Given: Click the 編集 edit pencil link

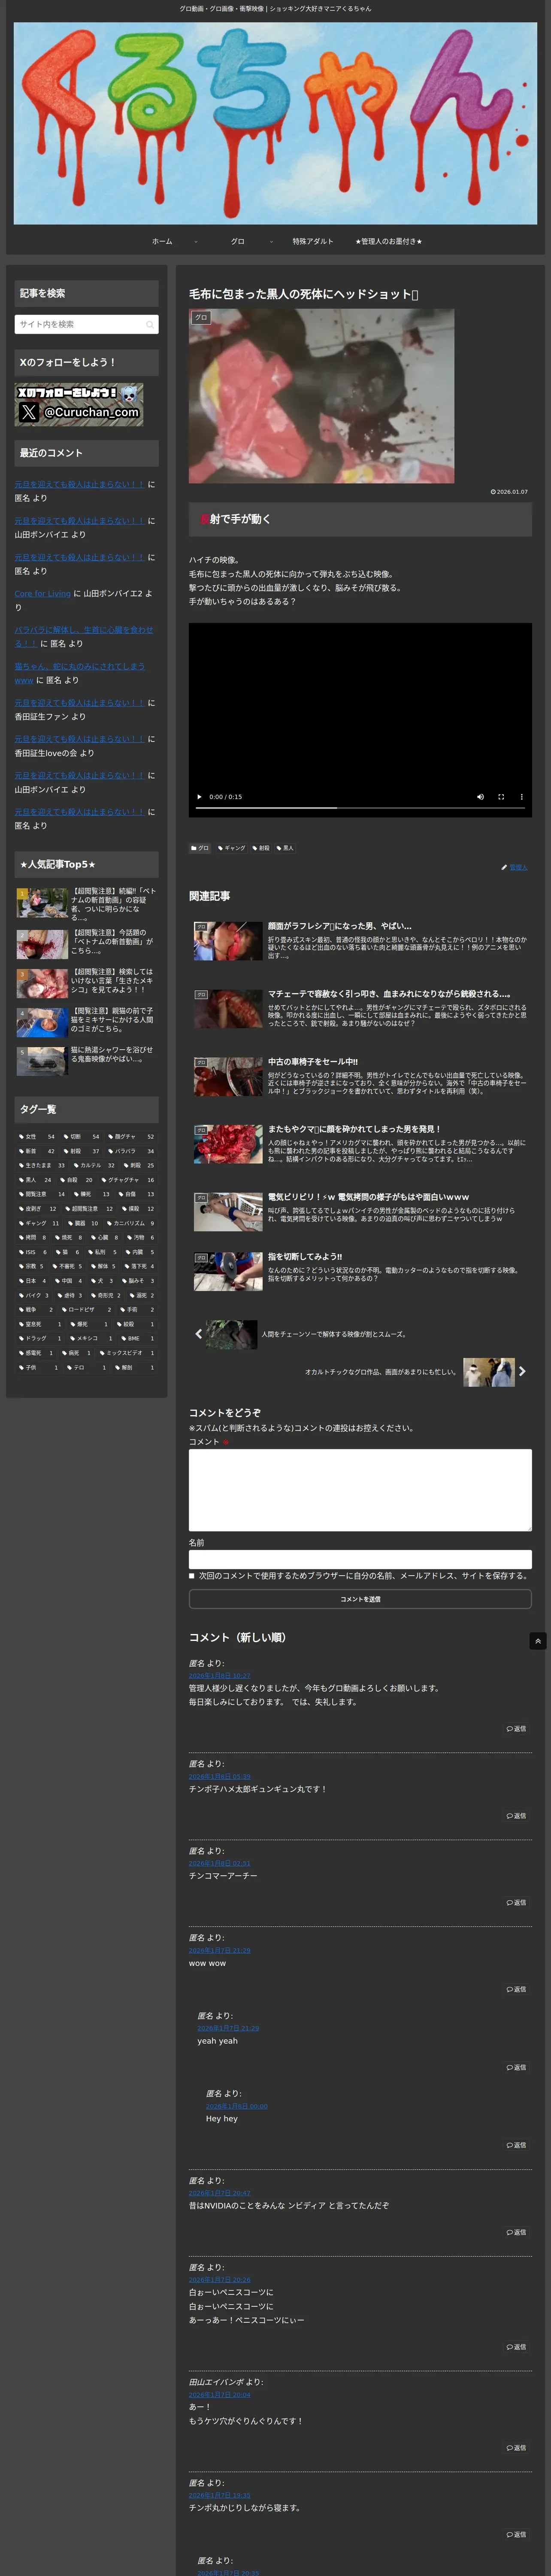Looking at the screenshot, I should 514,867.
